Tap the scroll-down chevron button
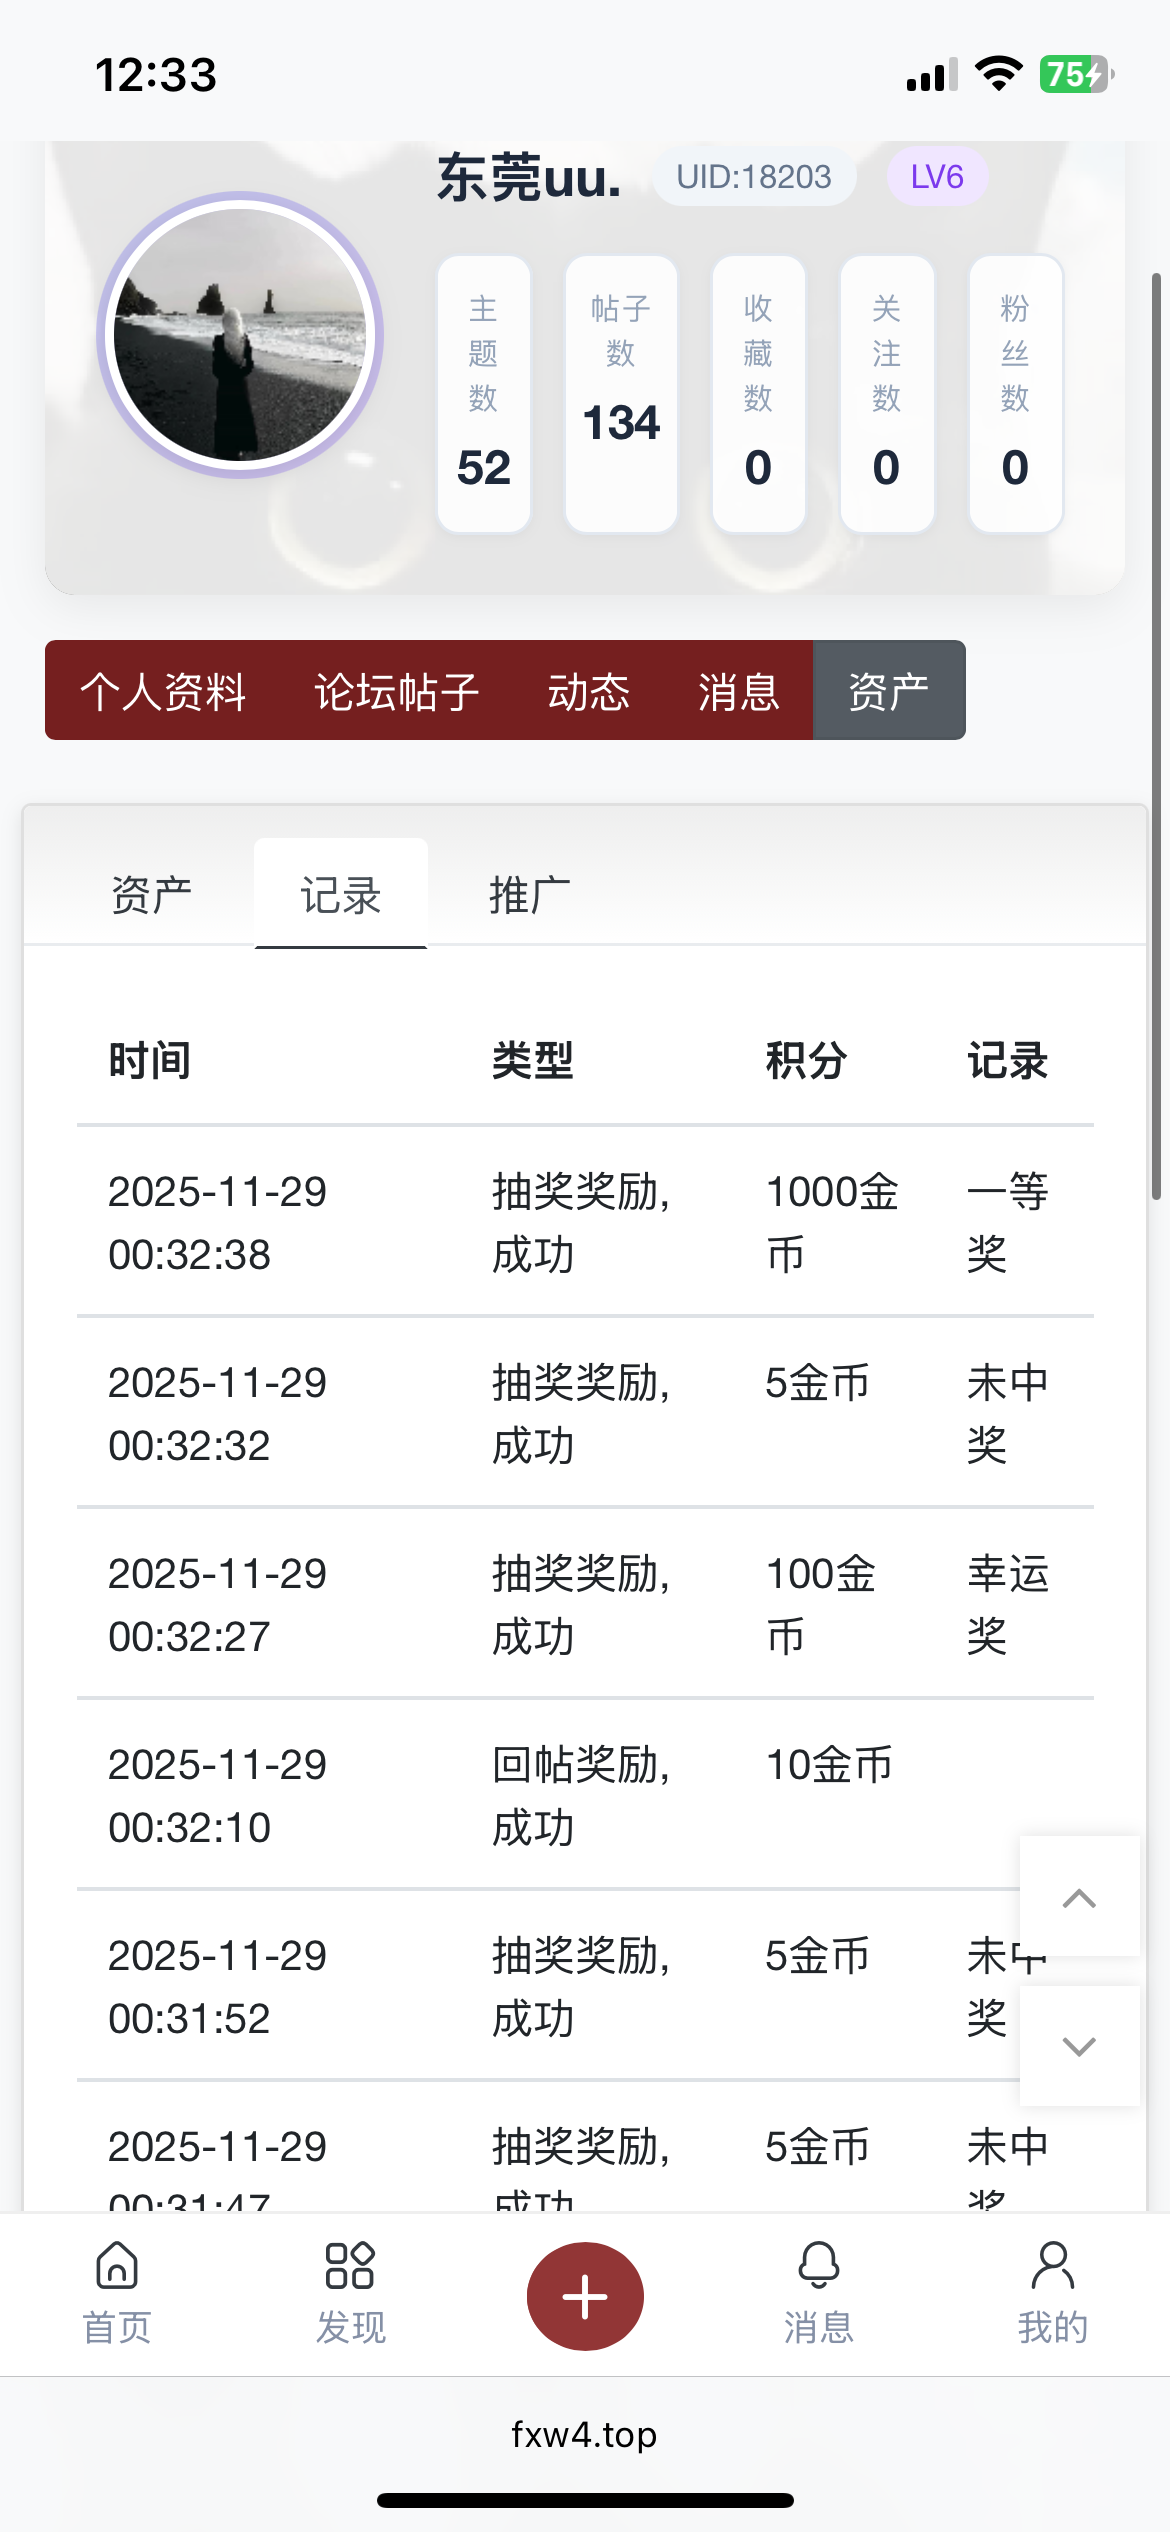The height and width of the screenshot is (2532, 1170). [1079, 2046]
